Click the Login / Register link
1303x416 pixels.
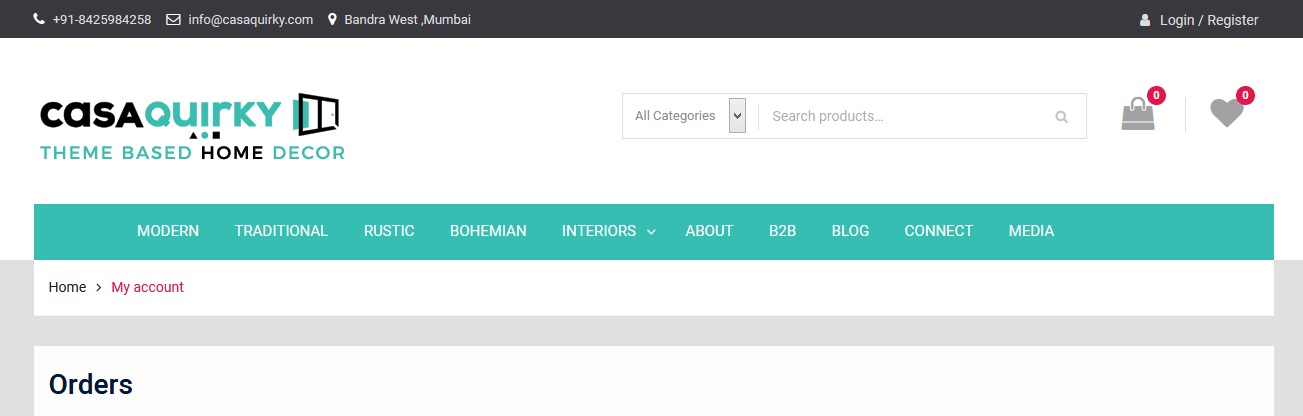pyautogui.click(x=1208, y=20)
